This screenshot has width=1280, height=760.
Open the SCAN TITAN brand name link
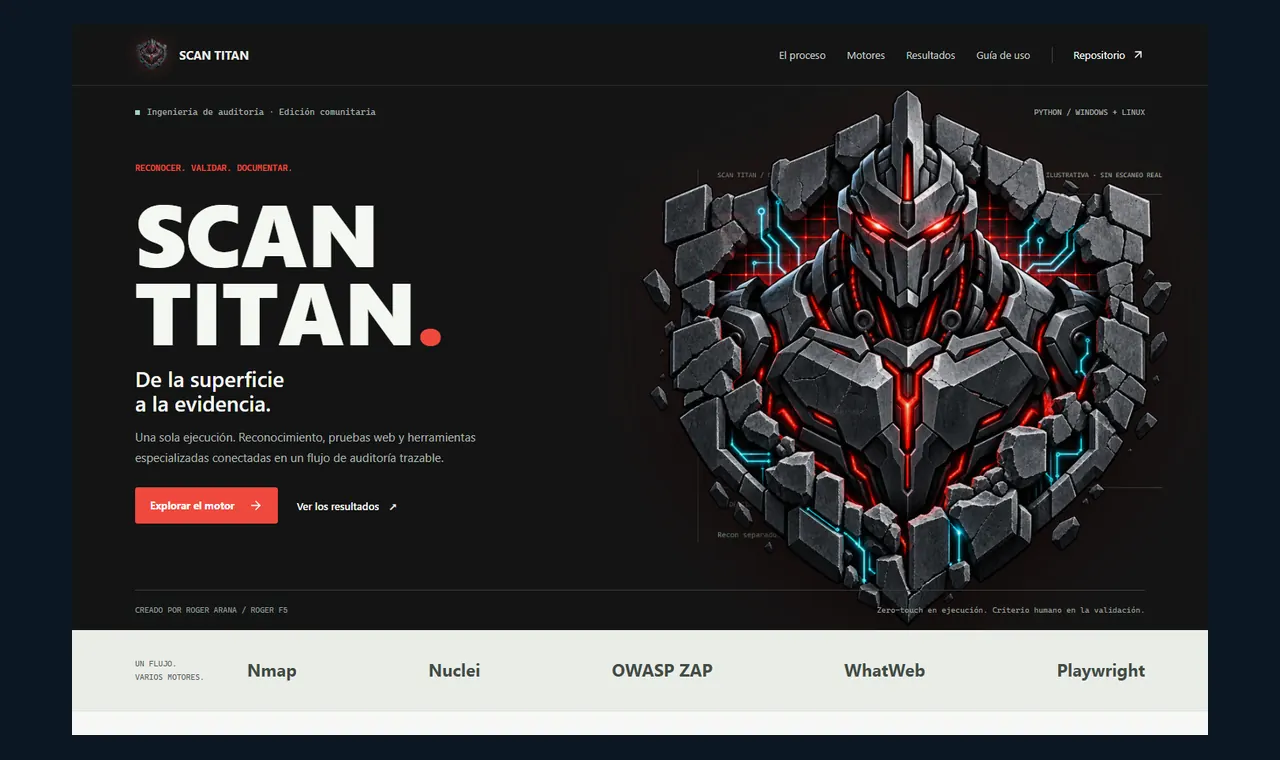214,55
